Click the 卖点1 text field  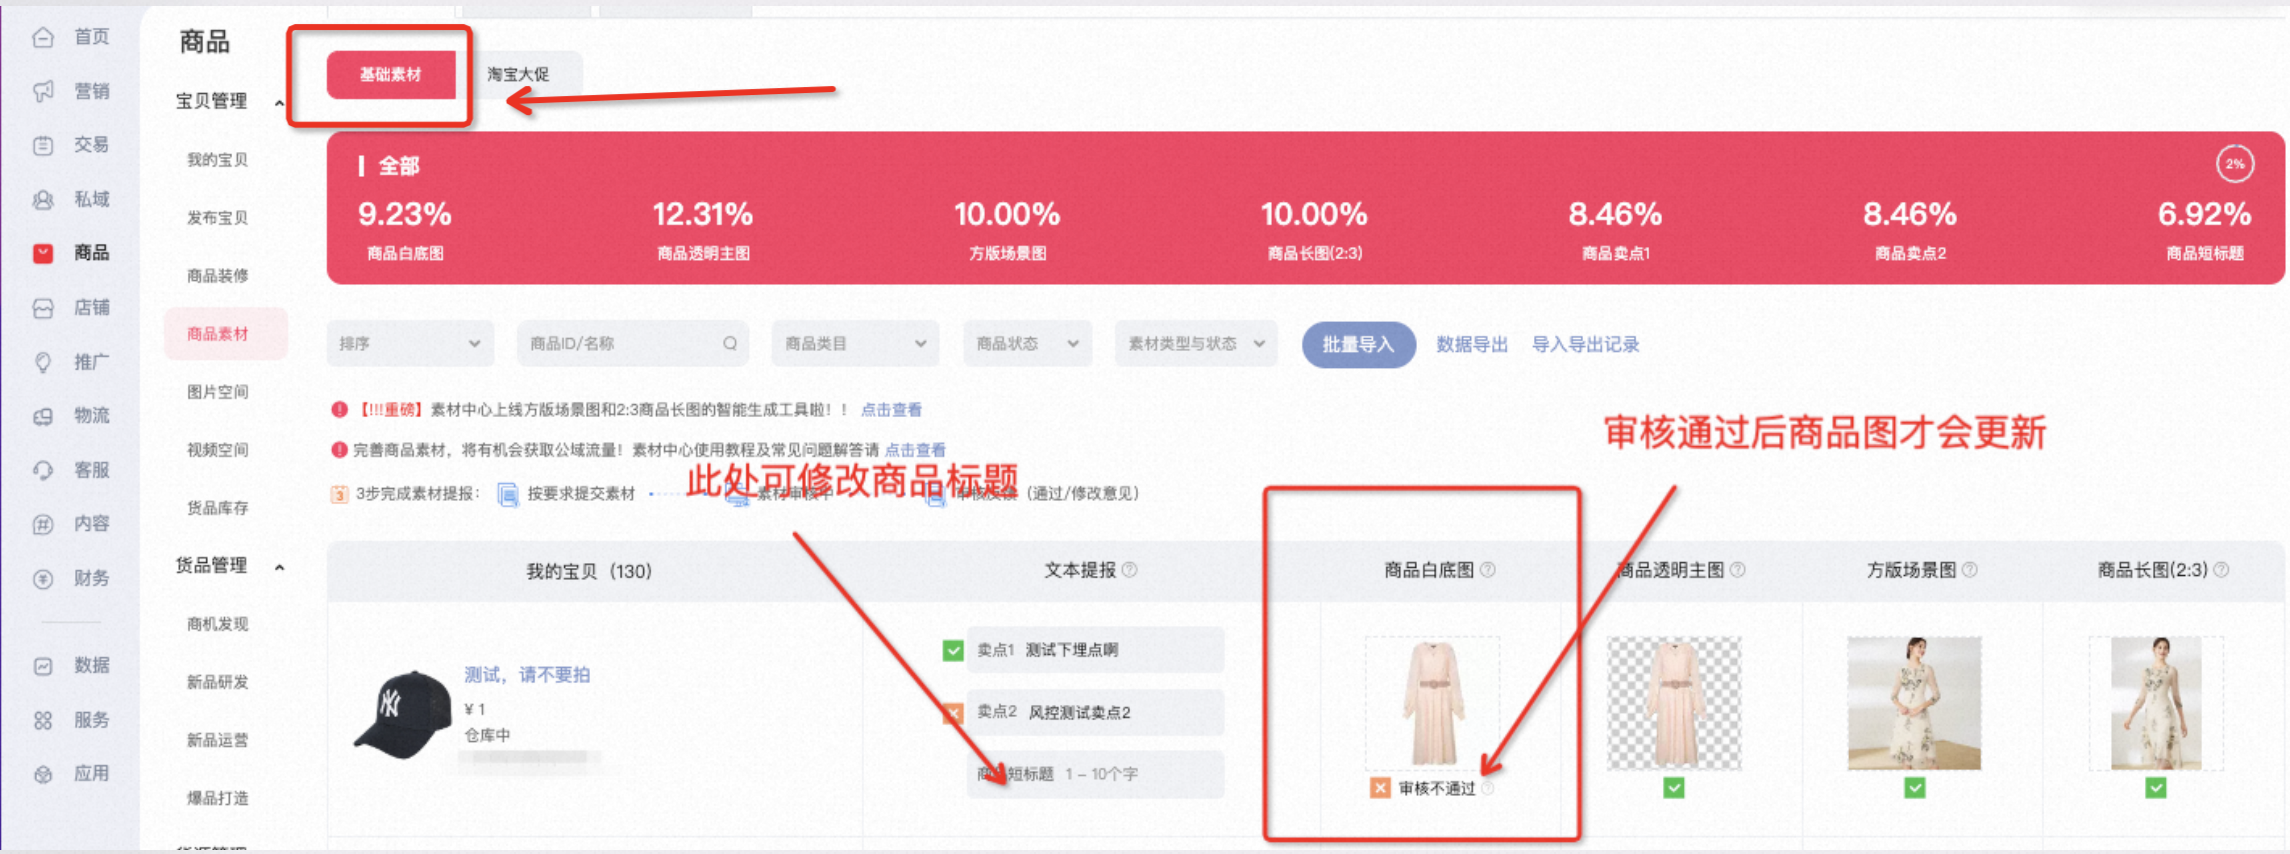click(1095, 650)
